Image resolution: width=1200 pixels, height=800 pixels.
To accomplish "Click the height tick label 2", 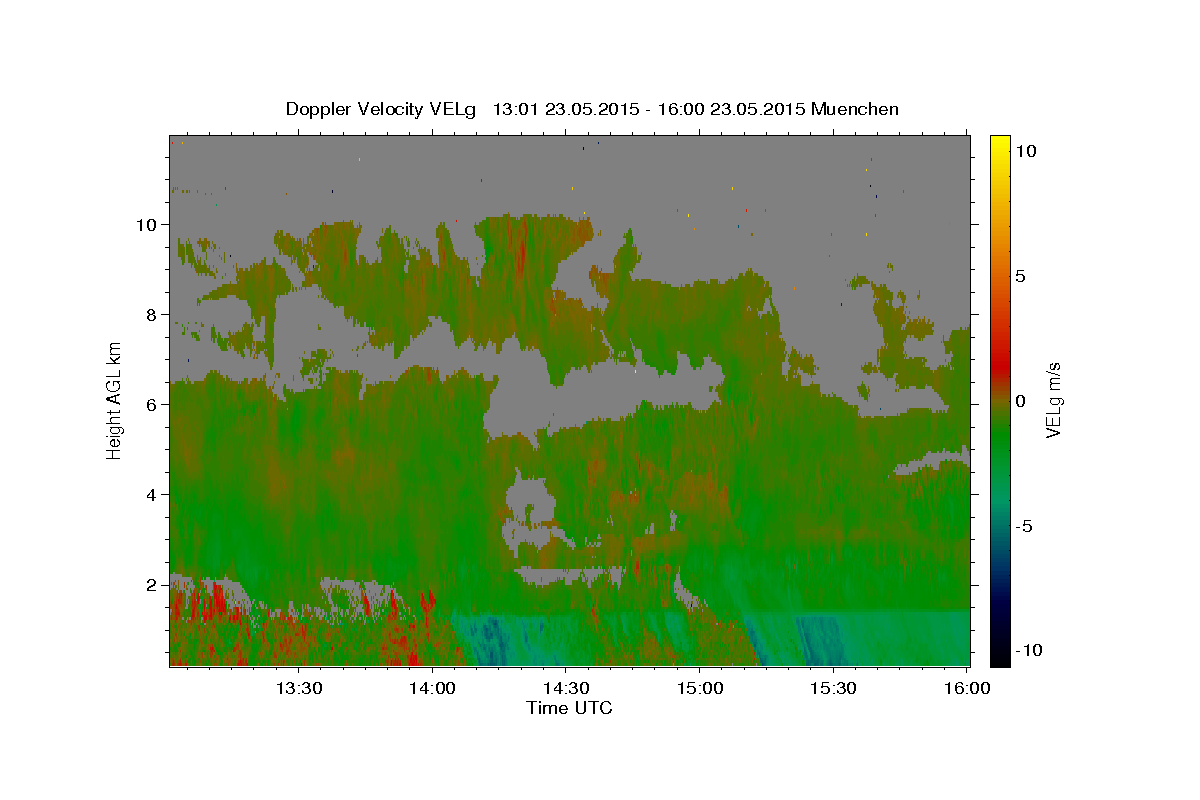I will [151, 584].
